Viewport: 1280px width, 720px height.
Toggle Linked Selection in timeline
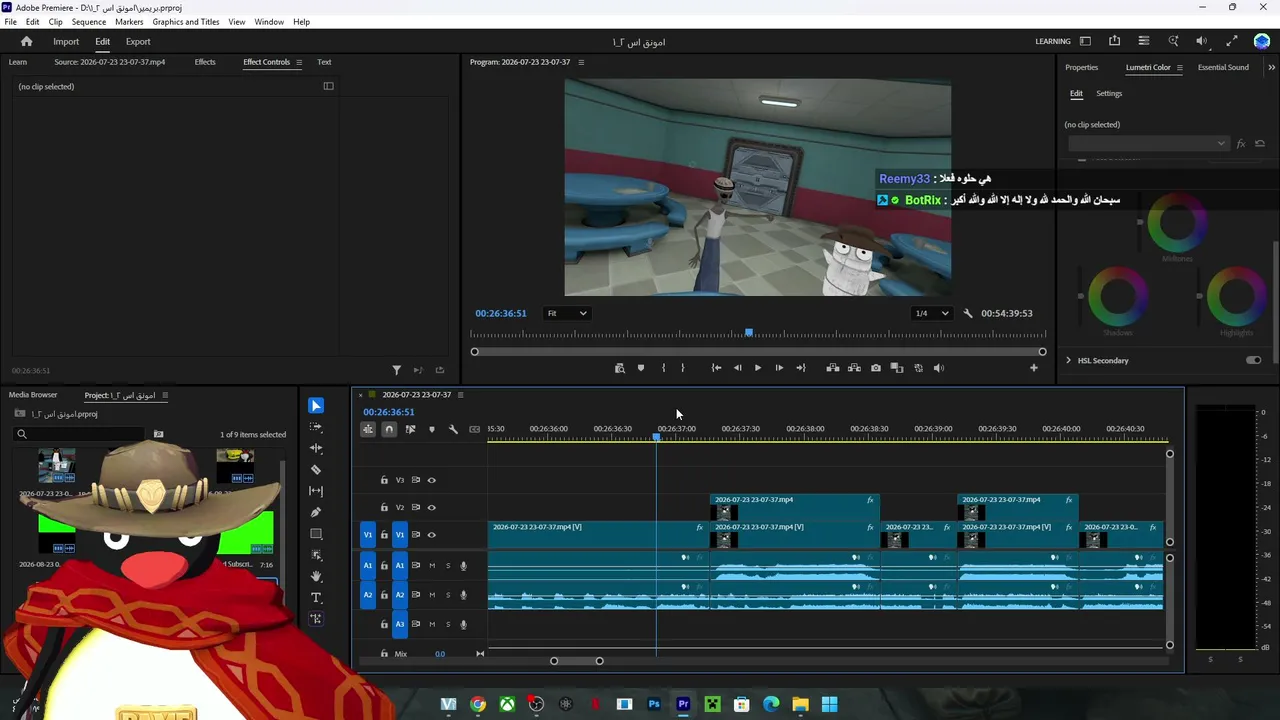click(410, 429)
